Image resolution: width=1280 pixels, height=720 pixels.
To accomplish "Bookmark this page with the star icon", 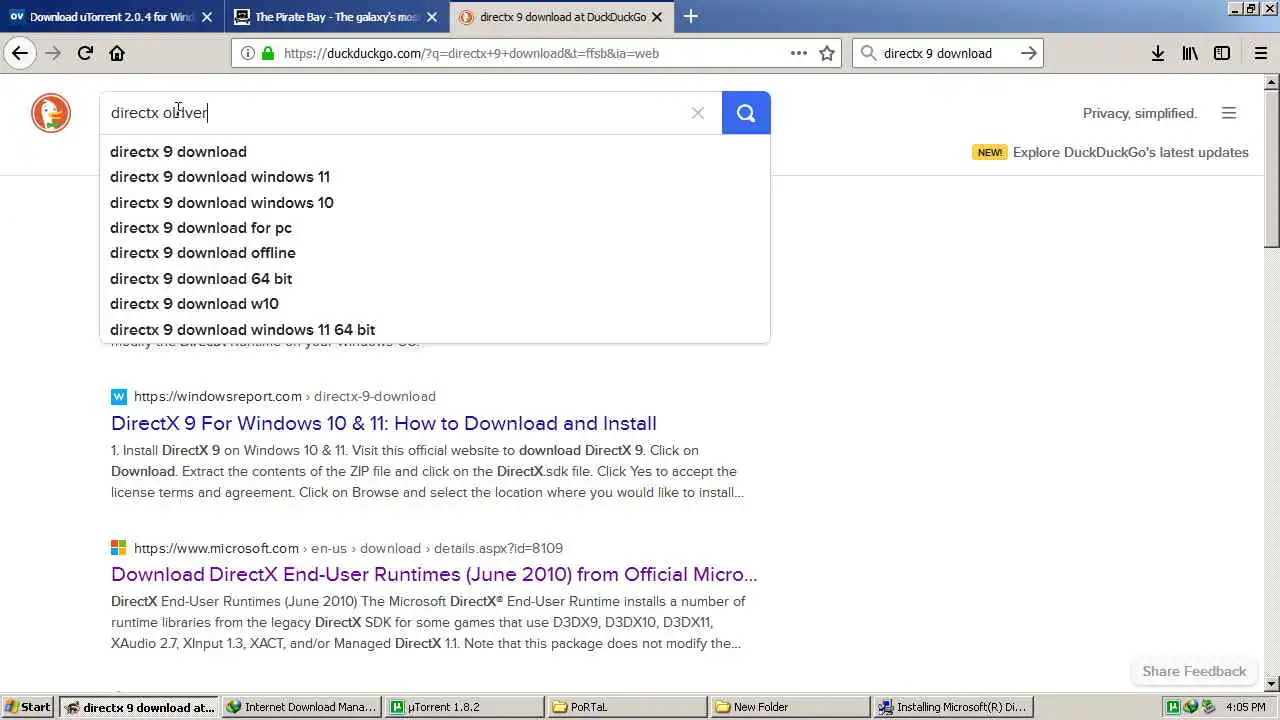I will [x=827, y=53].
